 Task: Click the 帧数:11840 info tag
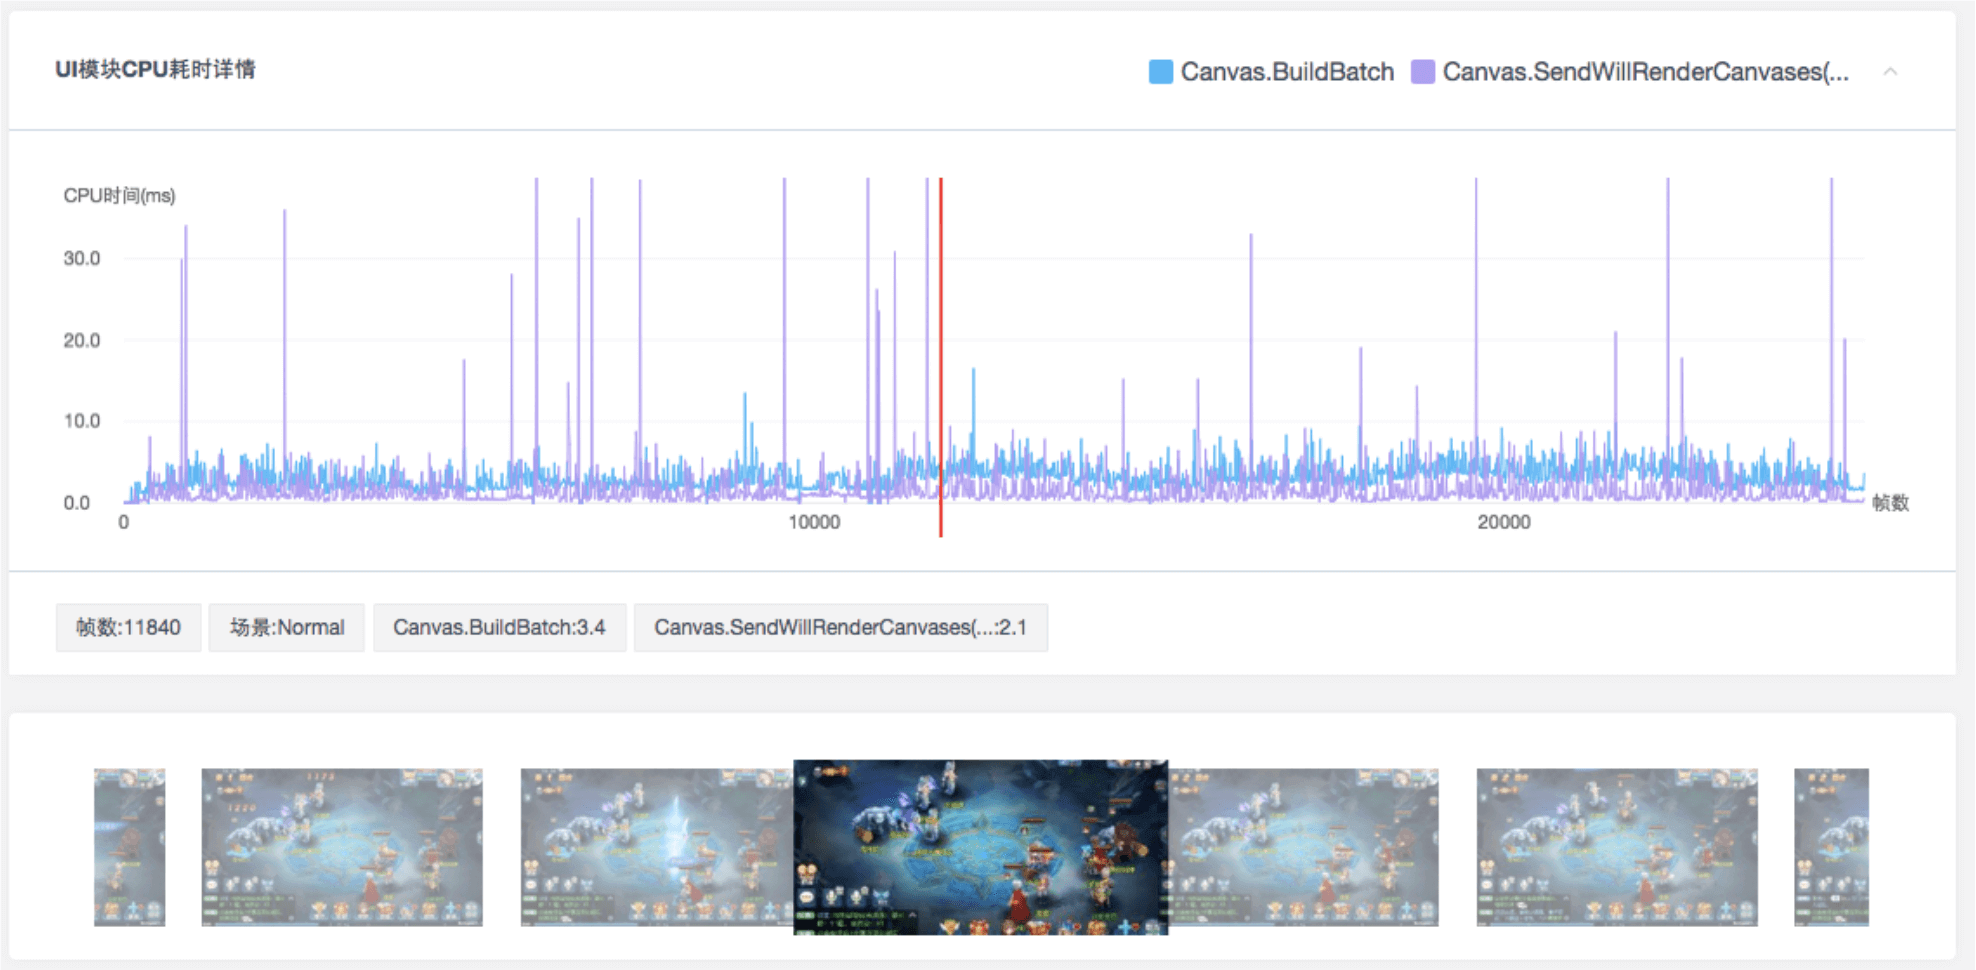click(x=129, y=628)
